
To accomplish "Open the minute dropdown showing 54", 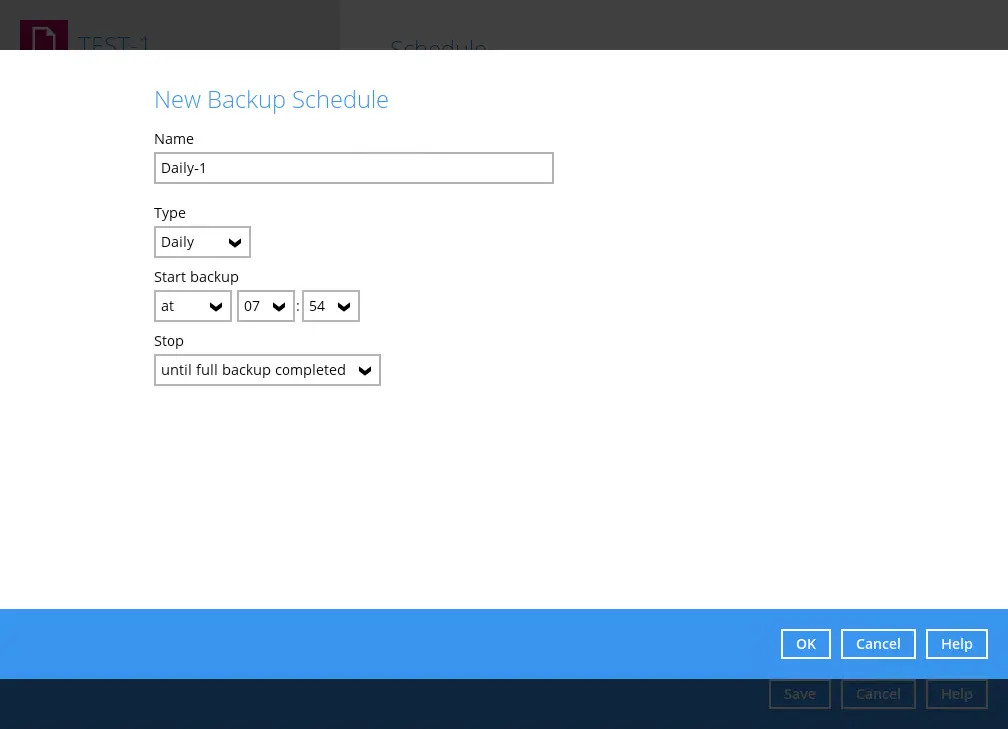I will click(330, 306).
